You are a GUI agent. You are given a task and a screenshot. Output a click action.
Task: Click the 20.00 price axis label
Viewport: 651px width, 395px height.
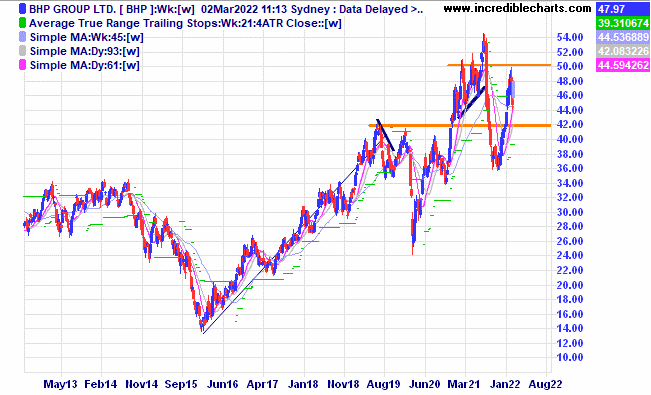pos(570,285)
